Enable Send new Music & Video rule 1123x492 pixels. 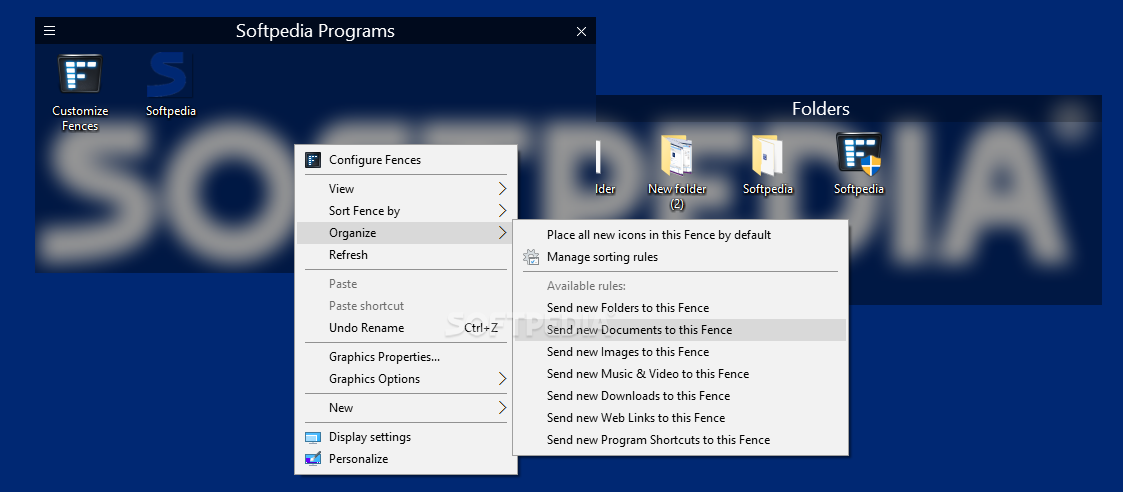pos(680,374)
